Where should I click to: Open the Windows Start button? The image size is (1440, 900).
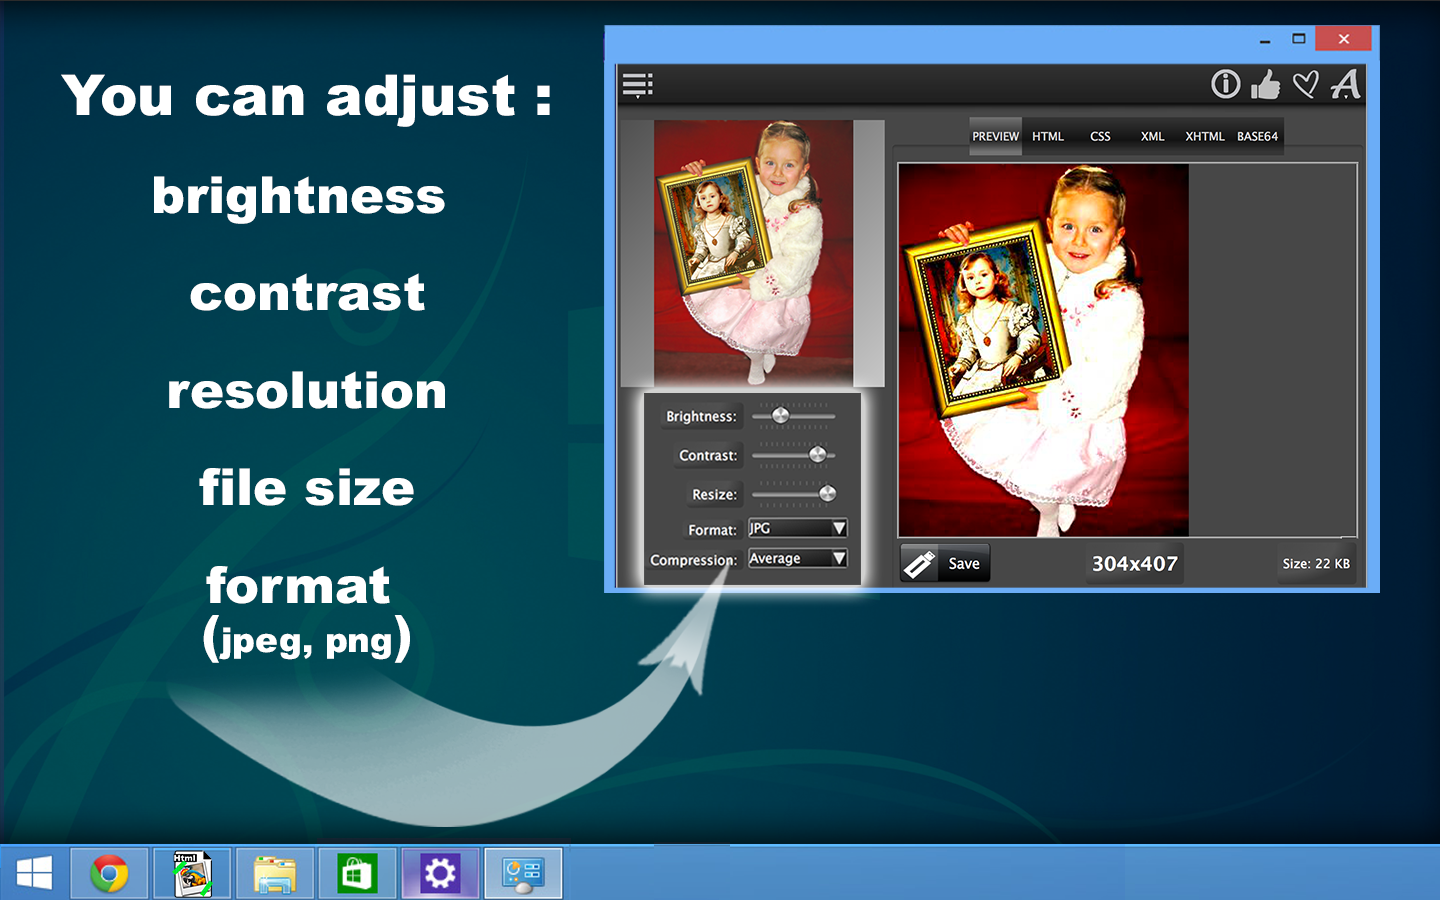34,874
